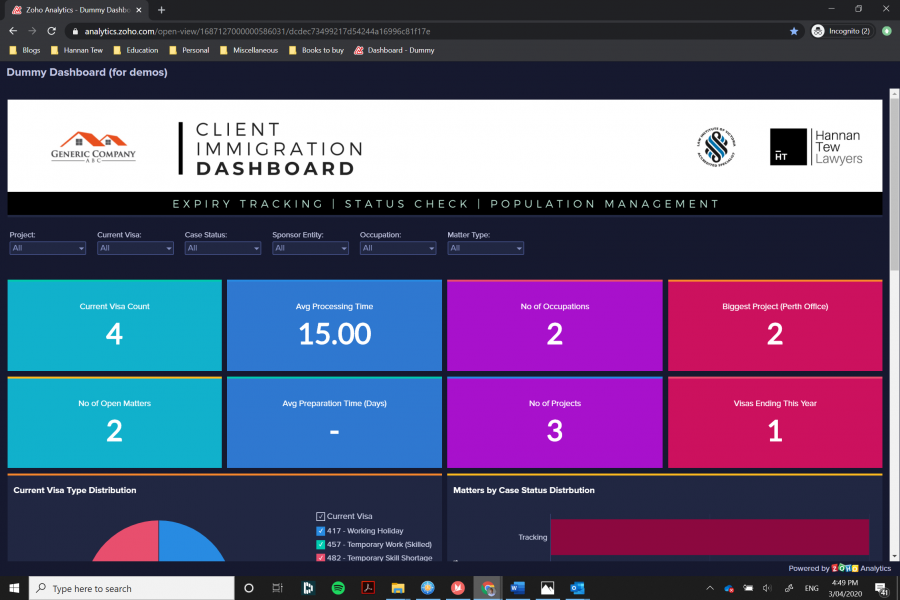
Task: Open Microsoft Word from the taskbar
Action: tap(518, 588)
